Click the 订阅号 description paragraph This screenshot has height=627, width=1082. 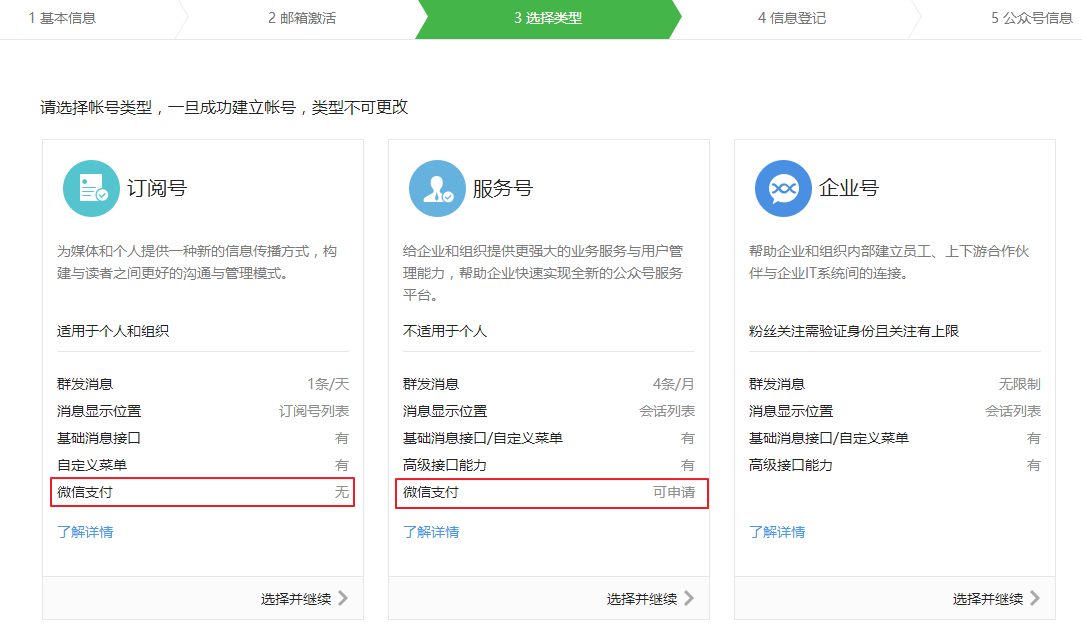[197, 262]
